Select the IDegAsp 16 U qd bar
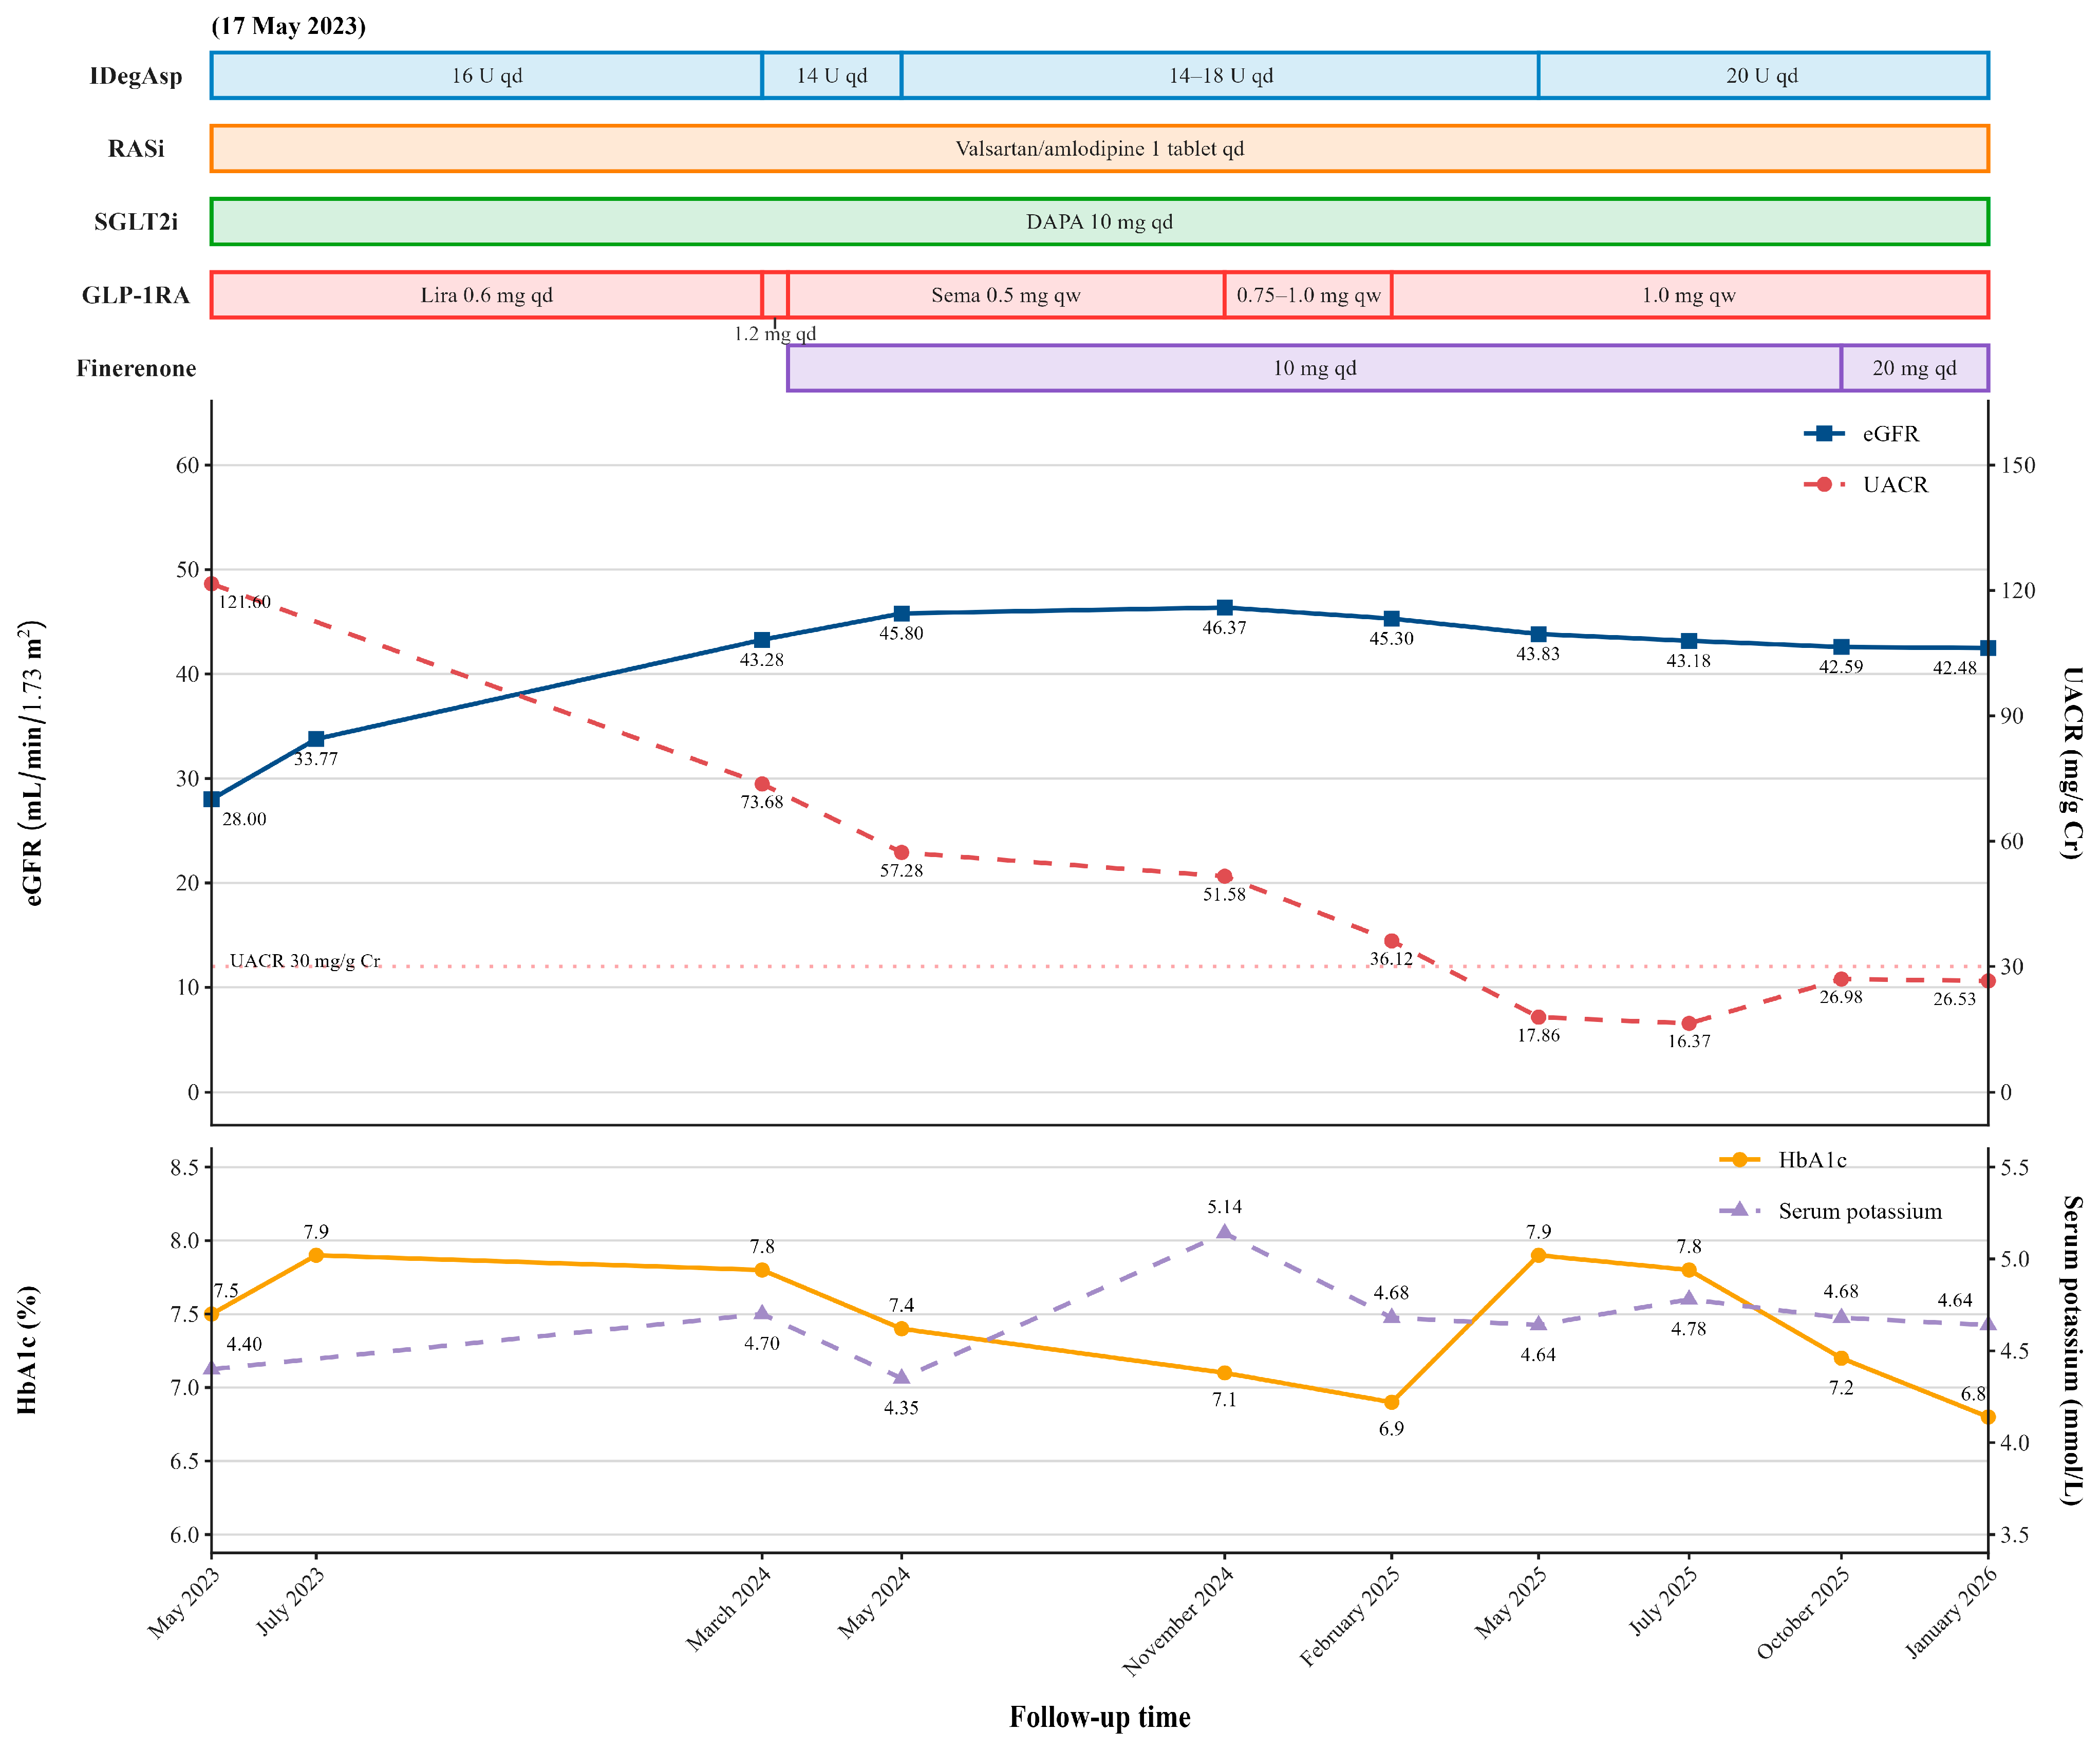Image resolution: width=2100 pixels, height=1749 pixels. (x=486, y=76)
